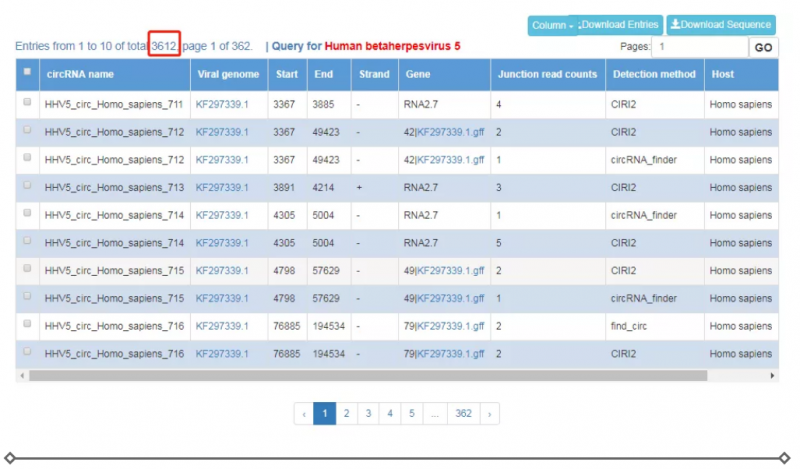
Task: Click the Pages input field
Action: pos(699,47)
